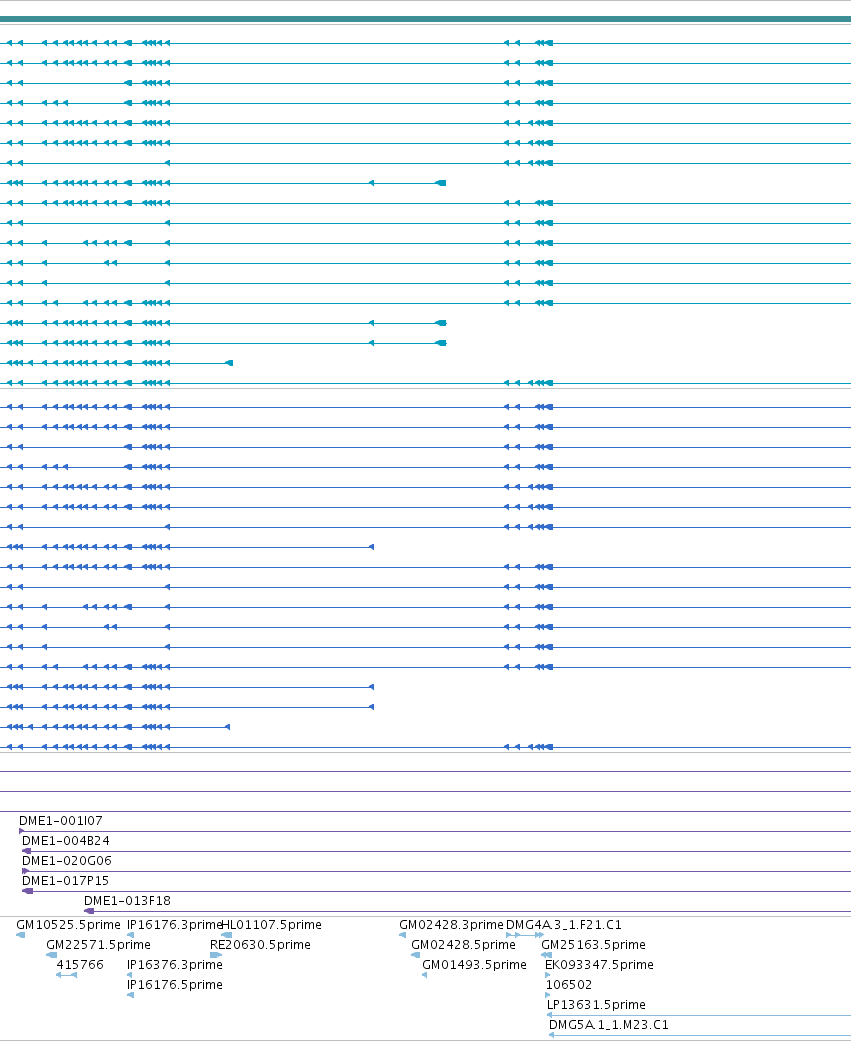This screenshot has width=851, height=1041.
Task: Open the GM25163.5prime EST feature
Action: click(x=593, y=944)
